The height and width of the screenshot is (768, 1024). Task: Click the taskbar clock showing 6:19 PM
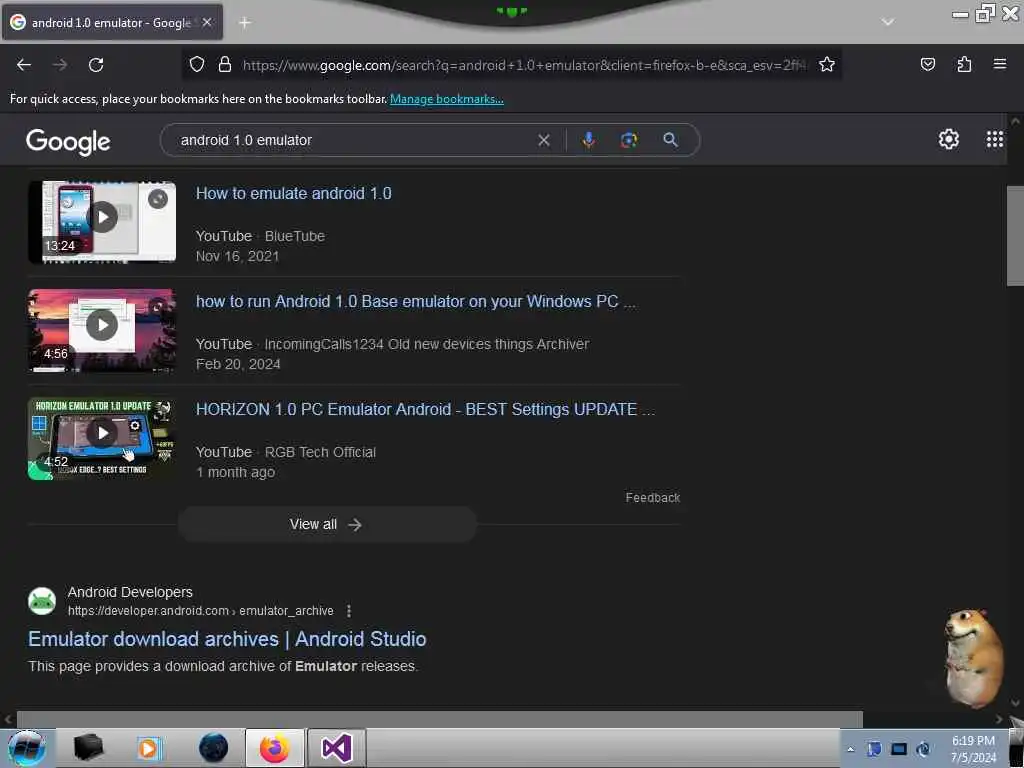(x=972, y=749)
